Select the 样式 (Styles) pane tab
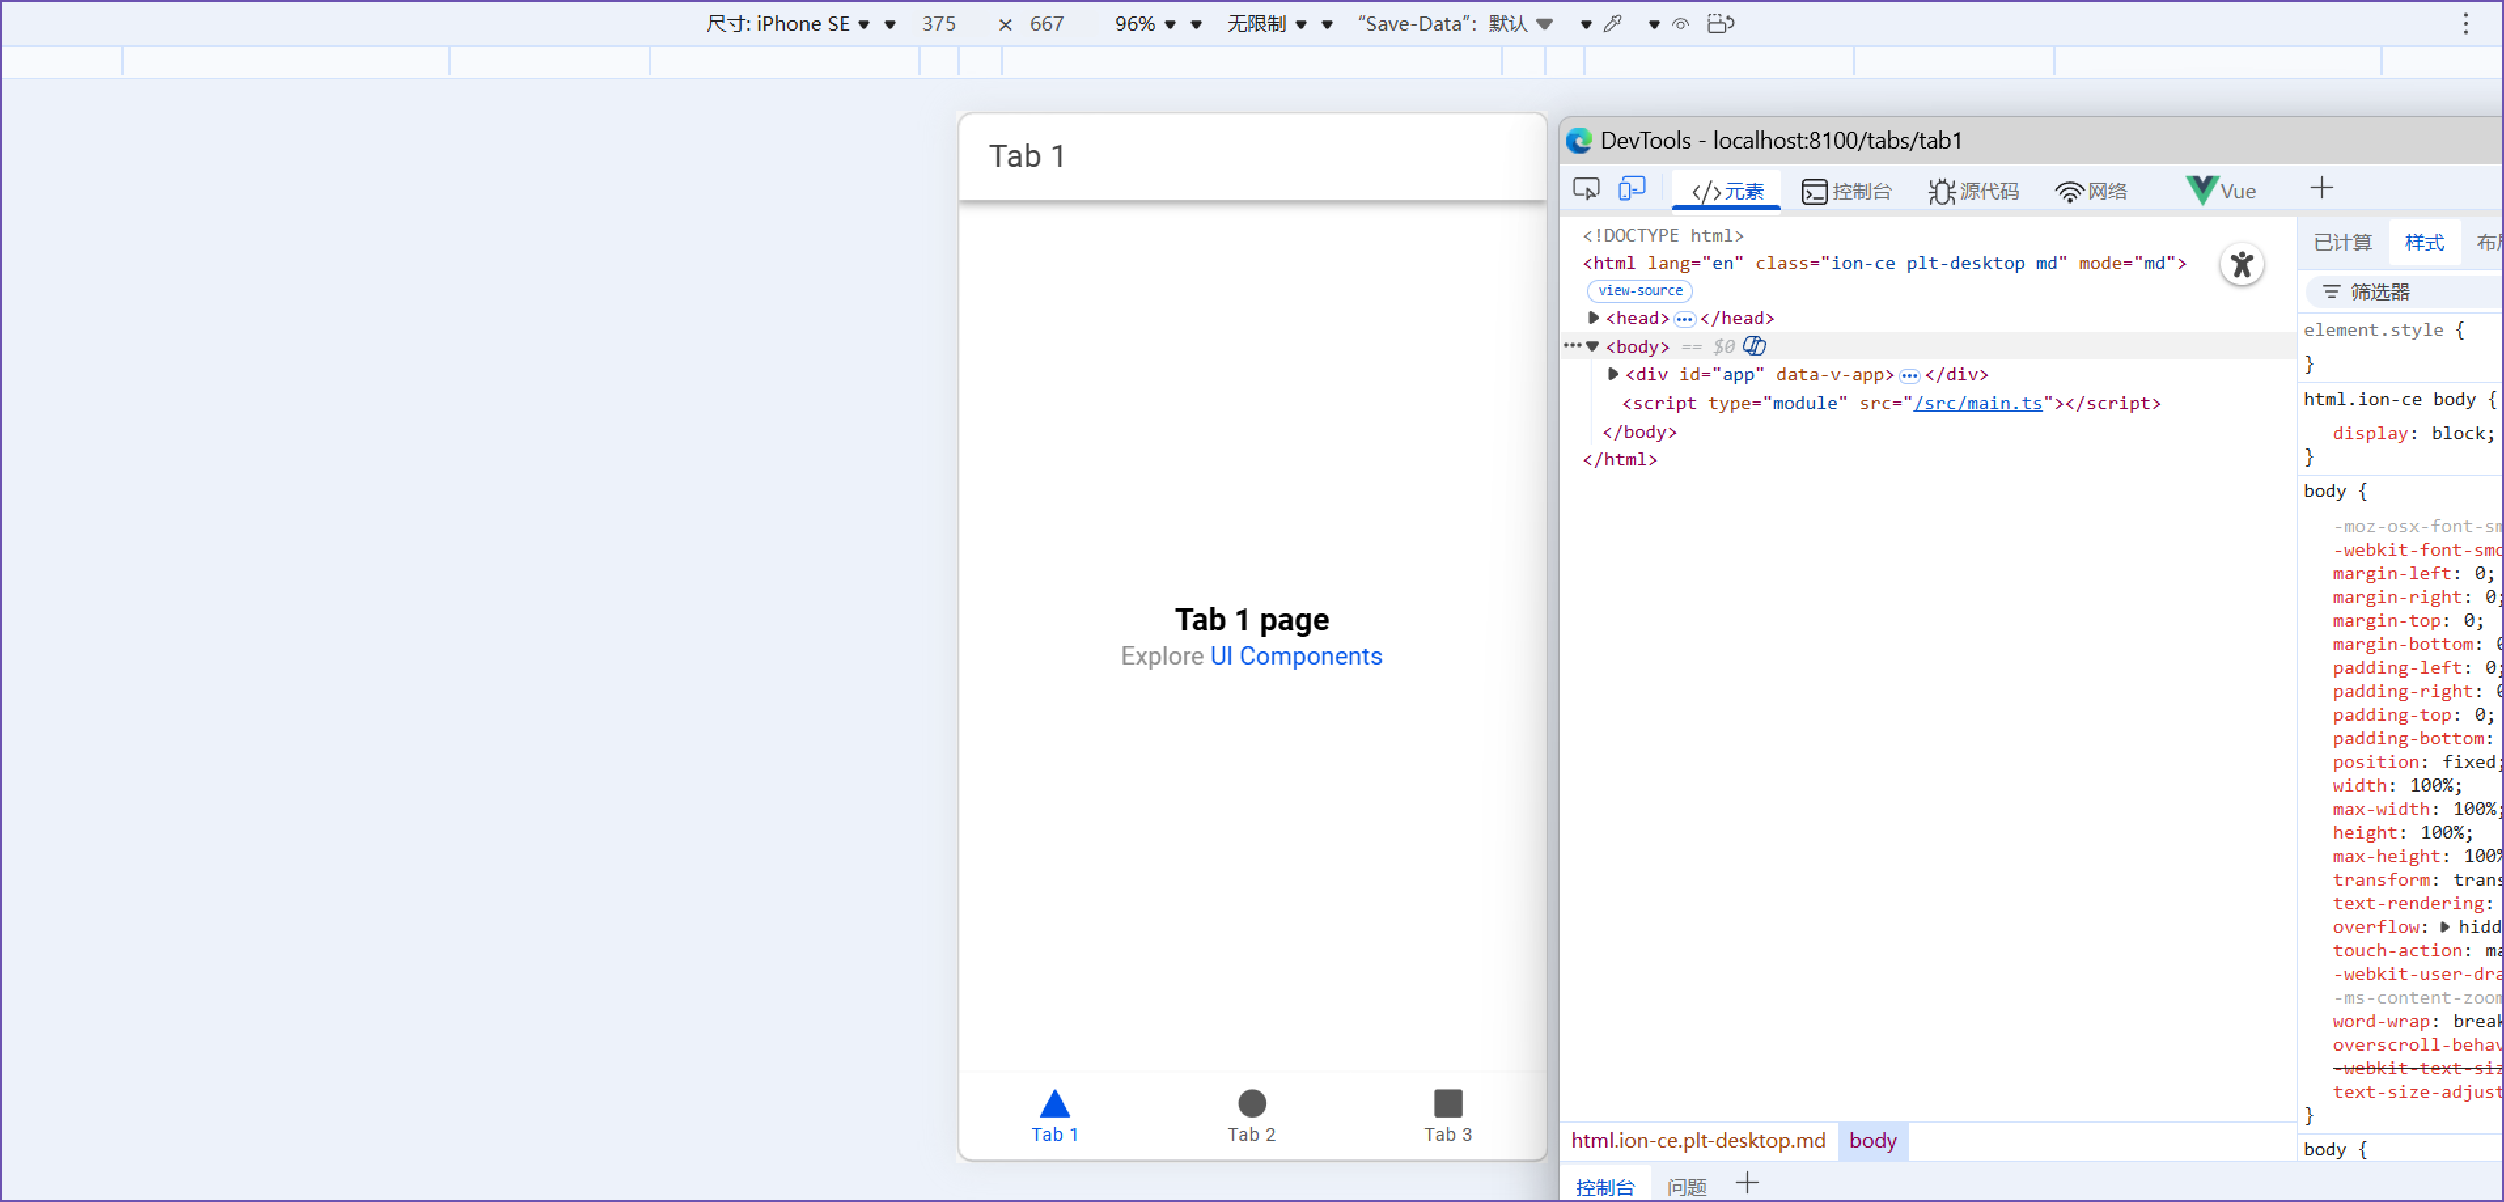 [x=2424, y=243]
